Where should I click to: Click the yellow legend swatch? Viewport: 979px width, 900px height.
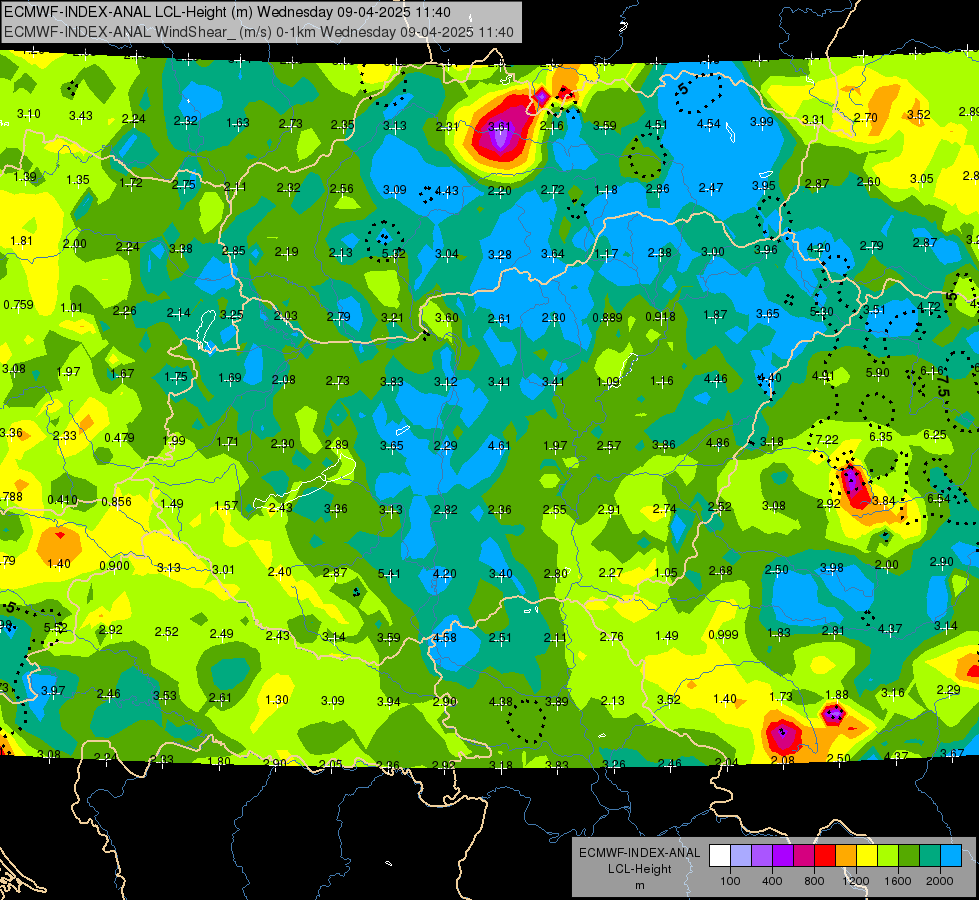867,856
